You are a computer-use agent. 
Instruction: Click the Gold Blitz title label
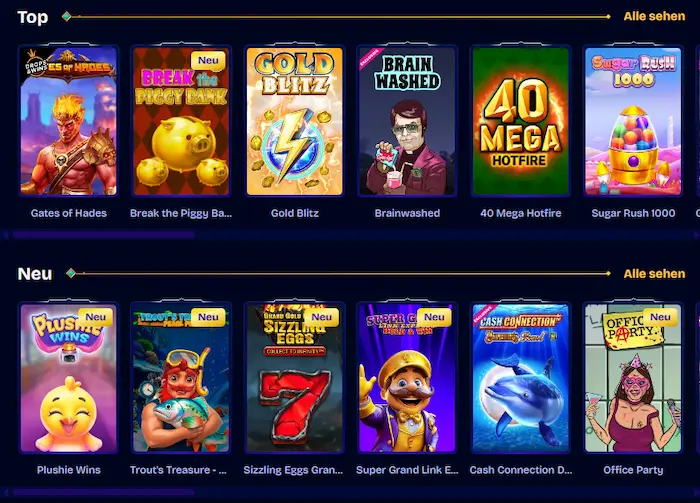[295, 213]
